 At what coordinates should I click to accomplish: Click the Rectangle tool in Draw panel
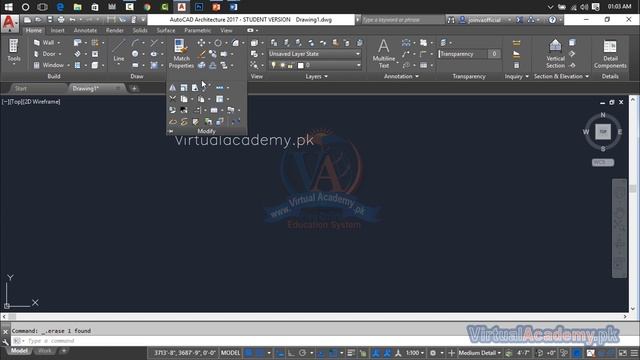tap(135, 65)
